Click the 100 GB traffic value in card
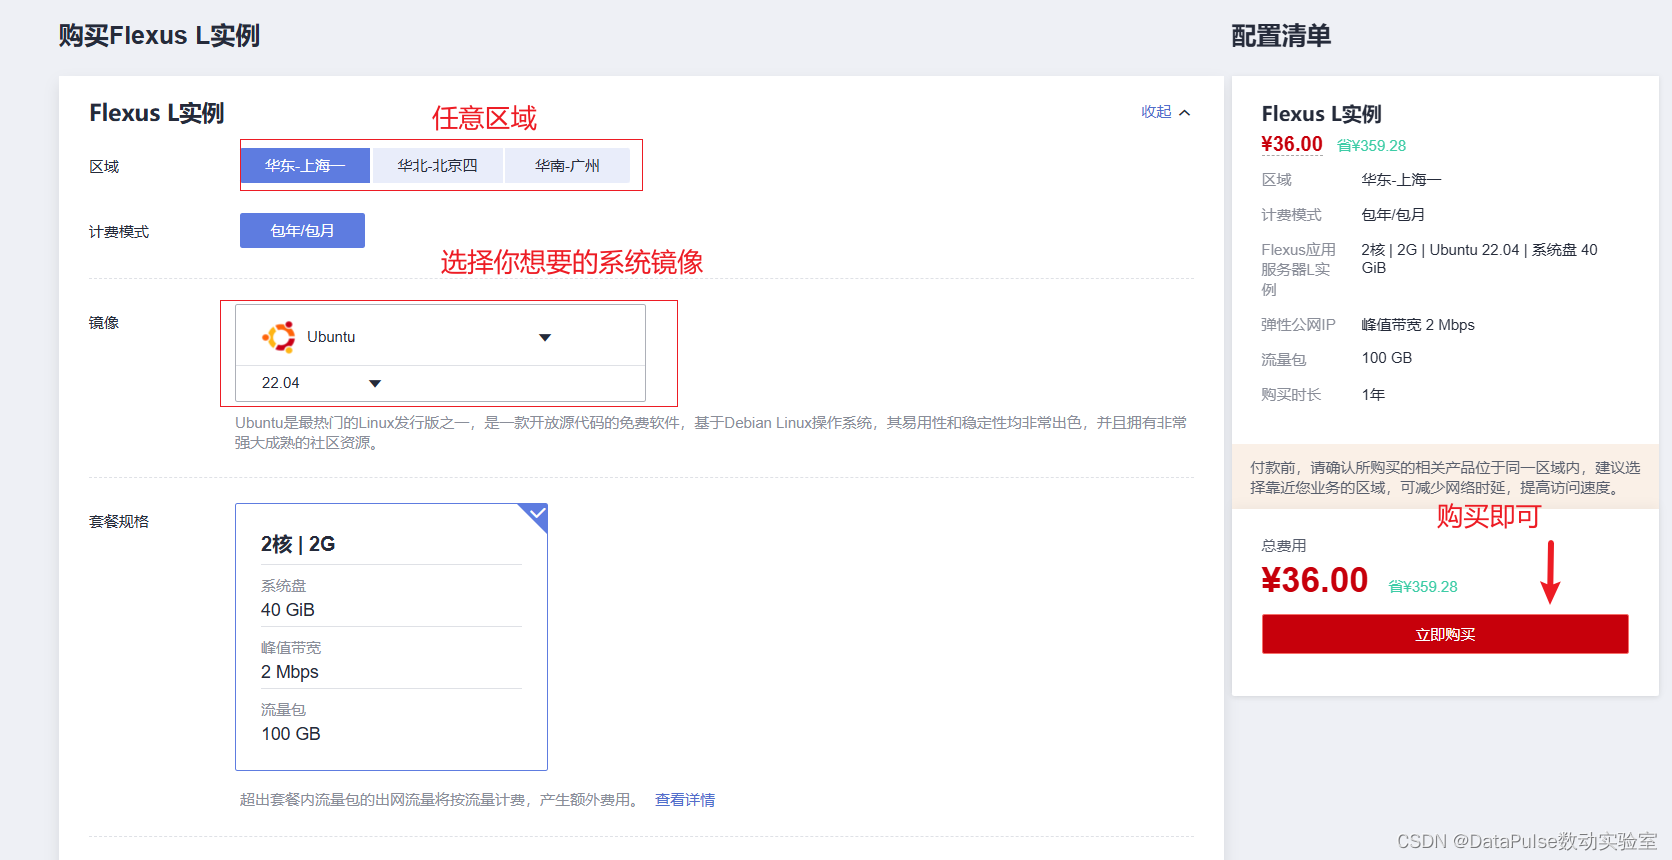The width and height of the screenshot is (1672, 860). 291,734
